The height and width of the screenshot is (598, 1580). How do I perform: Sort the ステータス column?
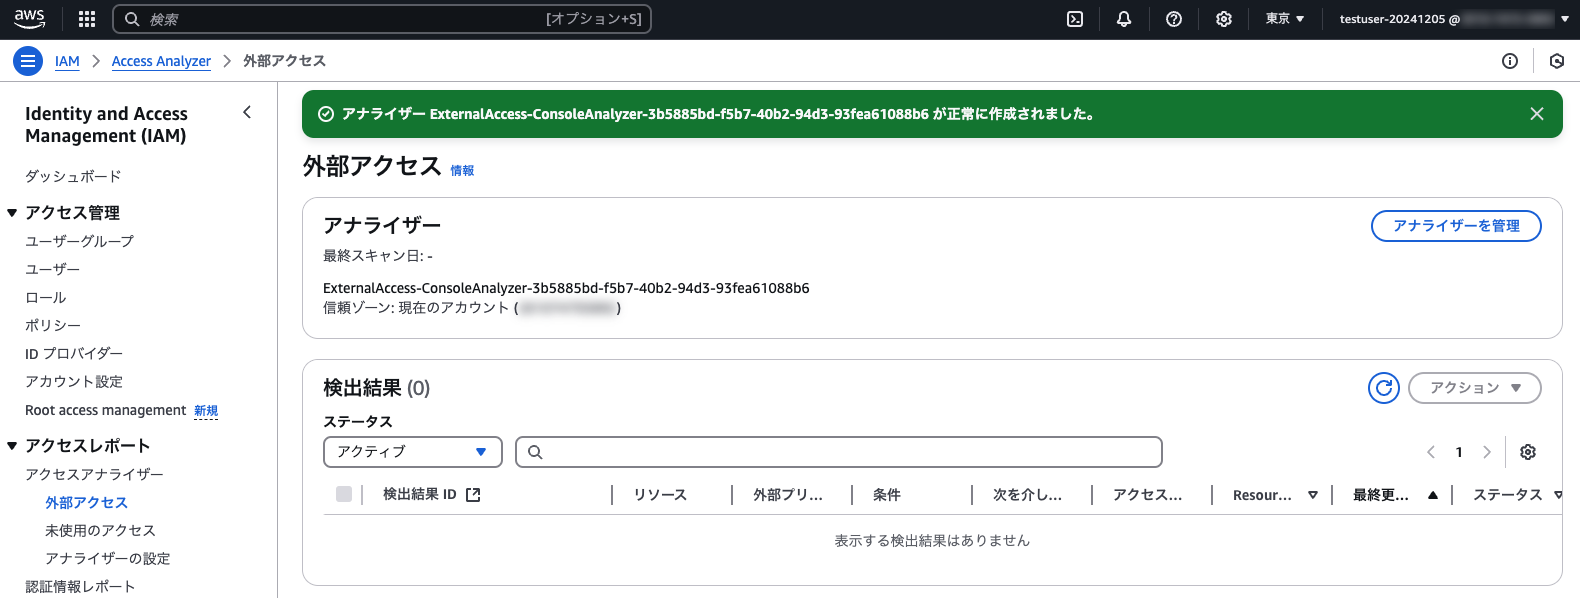[1557, 495]
